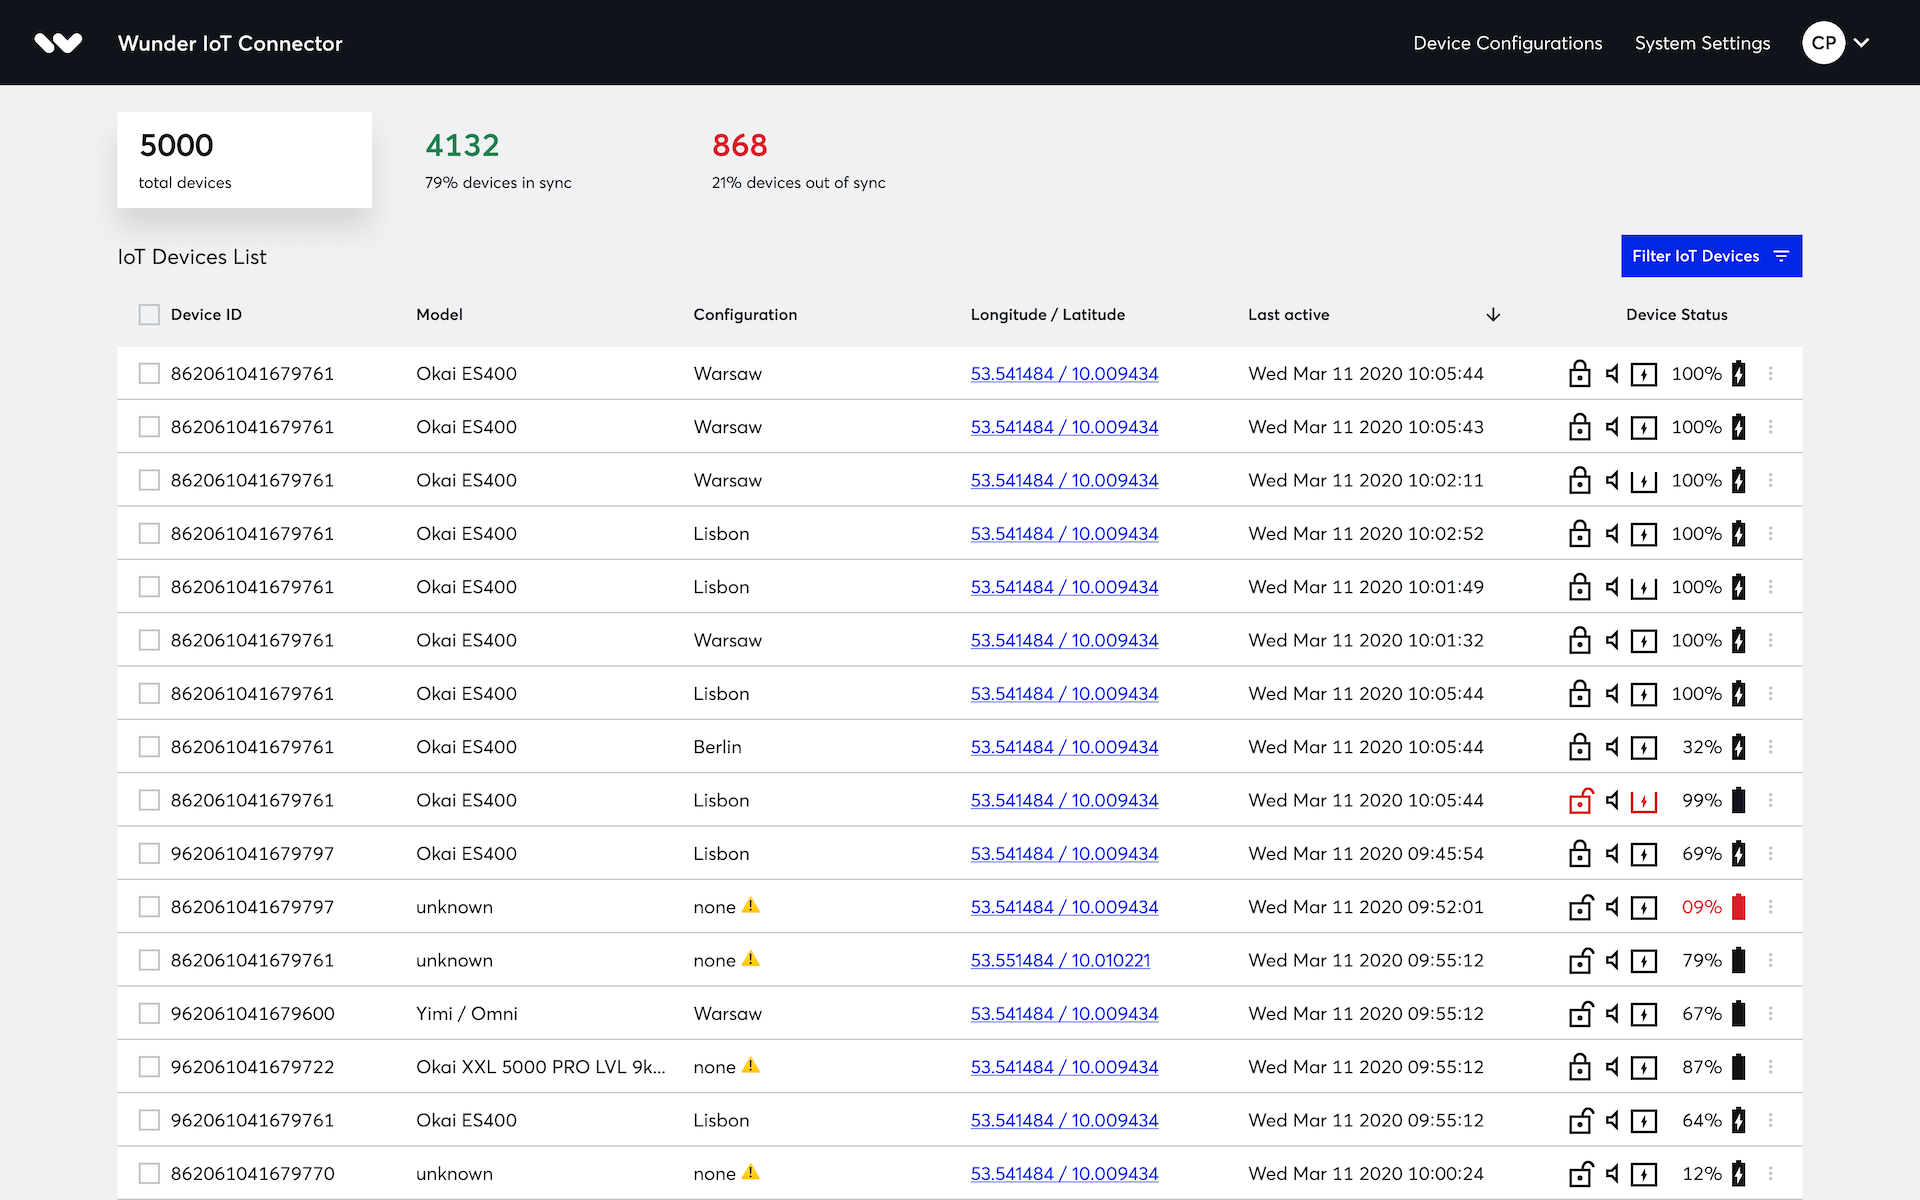Click the speaker icon on the first row
The height and width of the screenshot is (1200, 1920).
1612,373
